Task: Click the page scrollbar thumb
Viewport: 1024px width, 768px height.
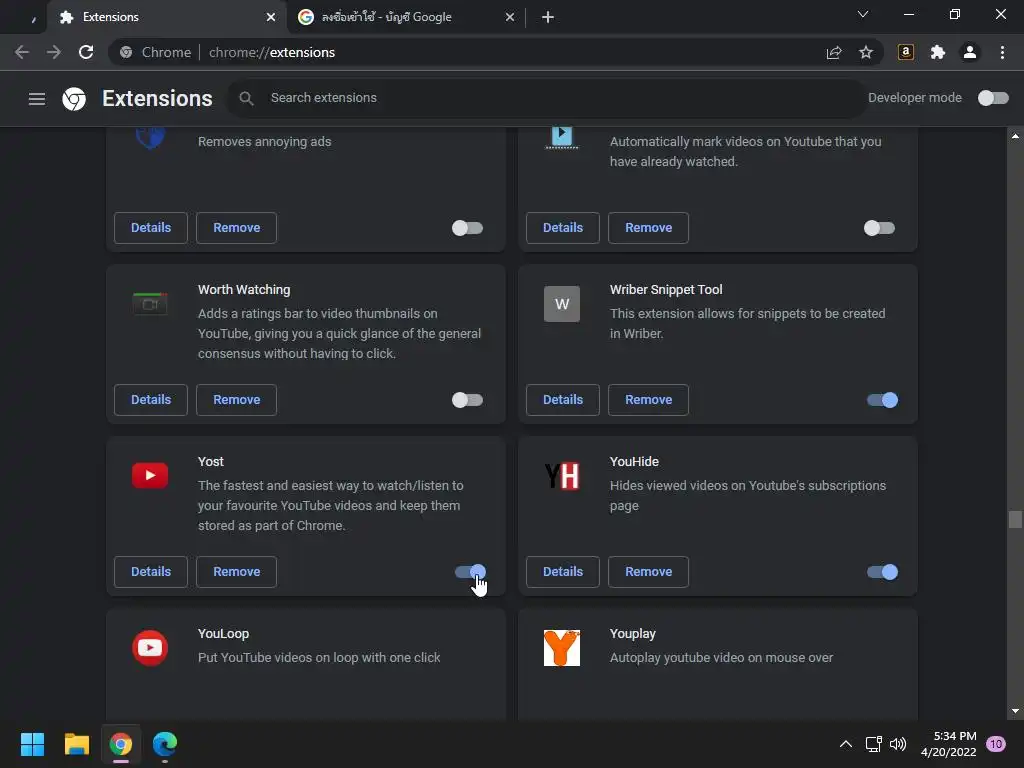Action: click(x=1015, y=519)
